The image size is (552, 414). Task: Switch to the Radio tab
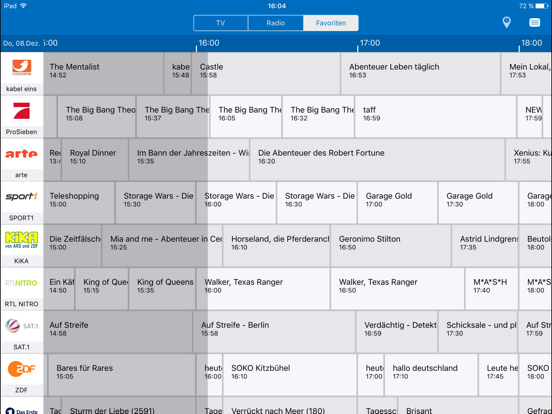click(x=275, y=23)
